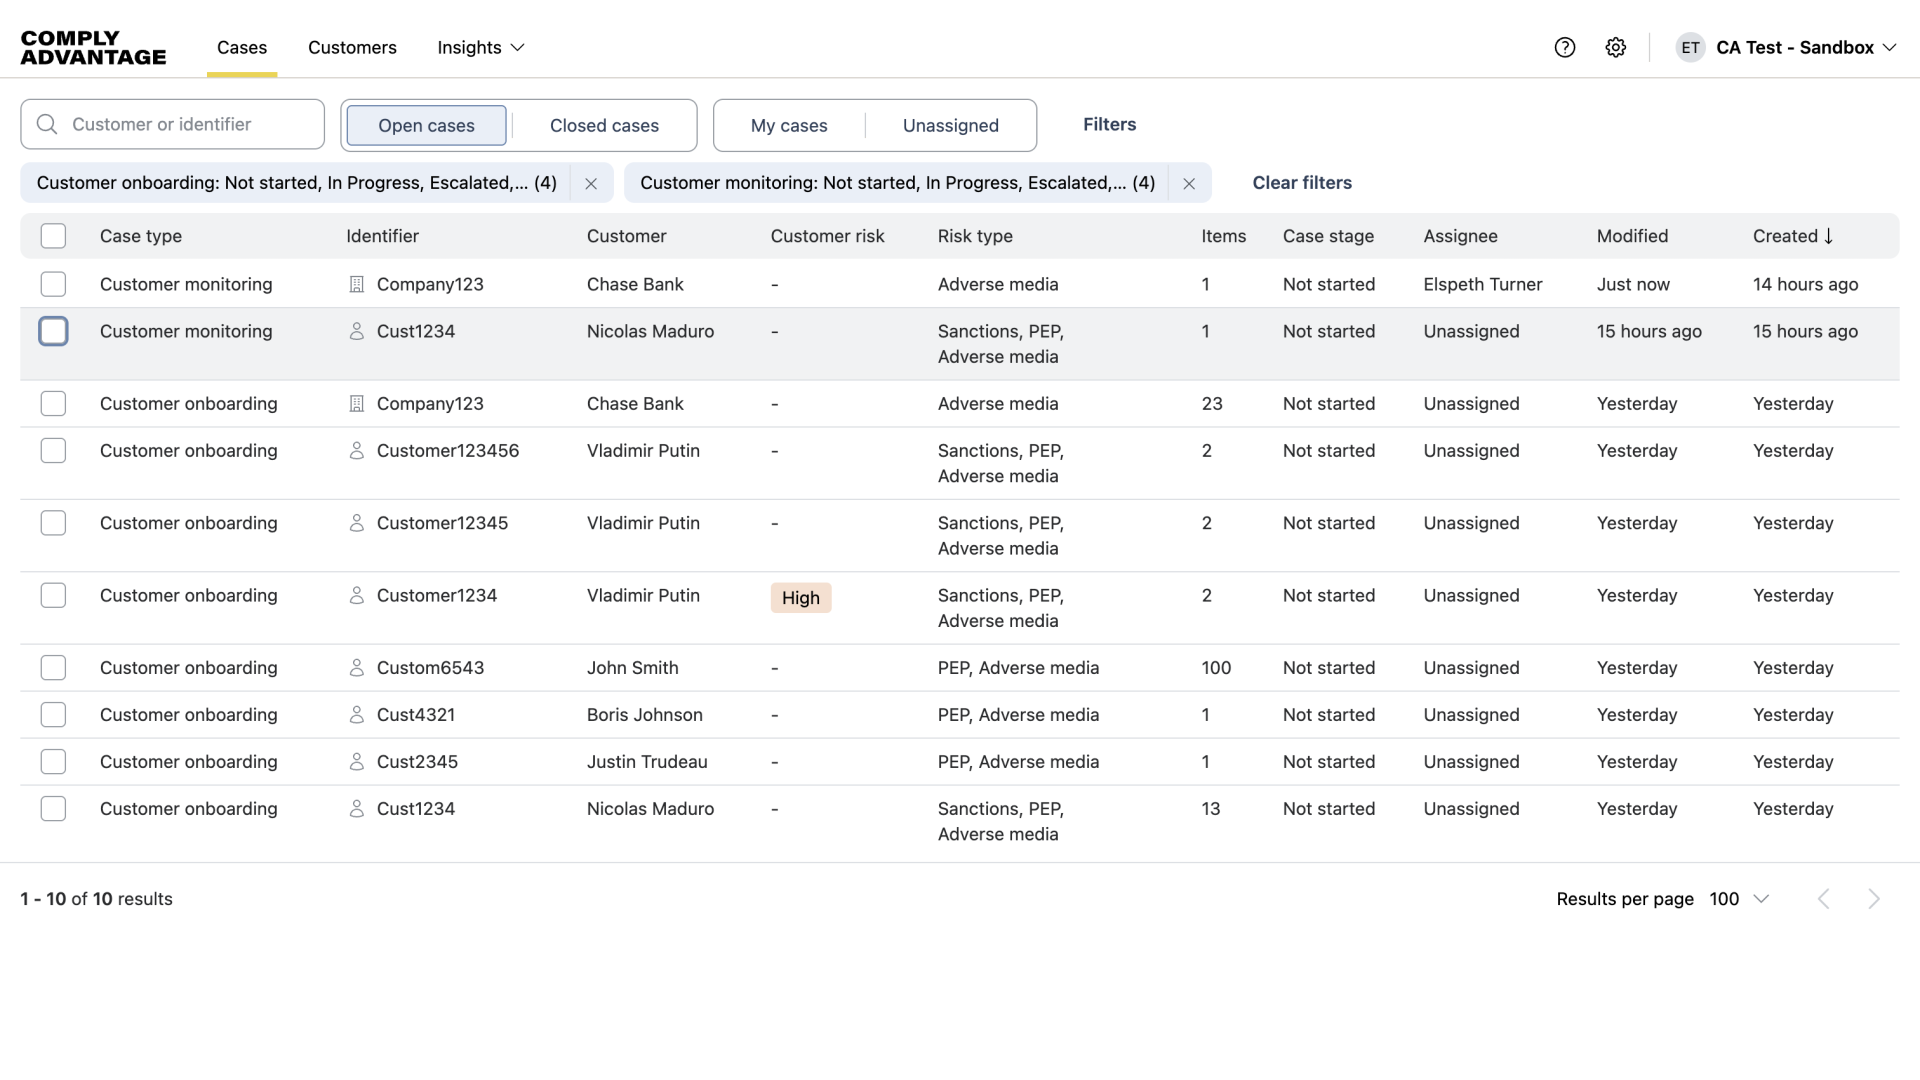Open the settings gear icon

tap(1616, 47)
